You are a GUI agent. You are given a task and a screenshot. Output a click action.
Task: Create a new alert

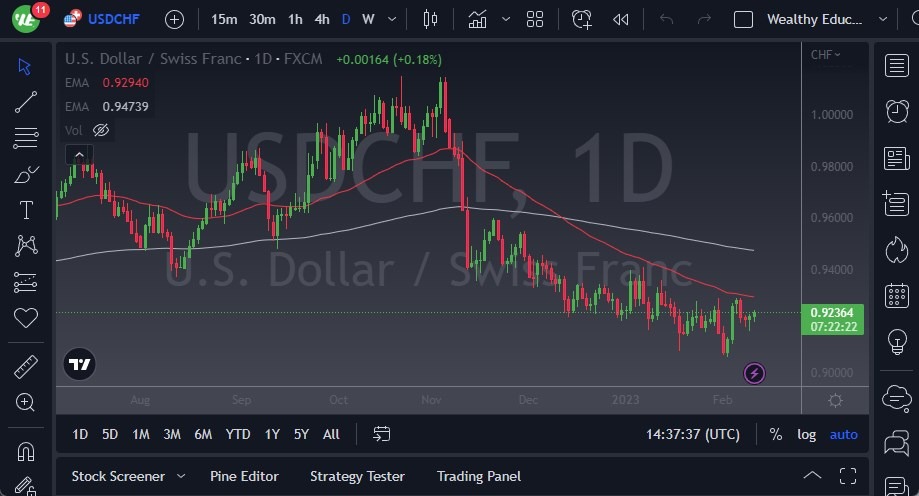(x=581, y=19)
